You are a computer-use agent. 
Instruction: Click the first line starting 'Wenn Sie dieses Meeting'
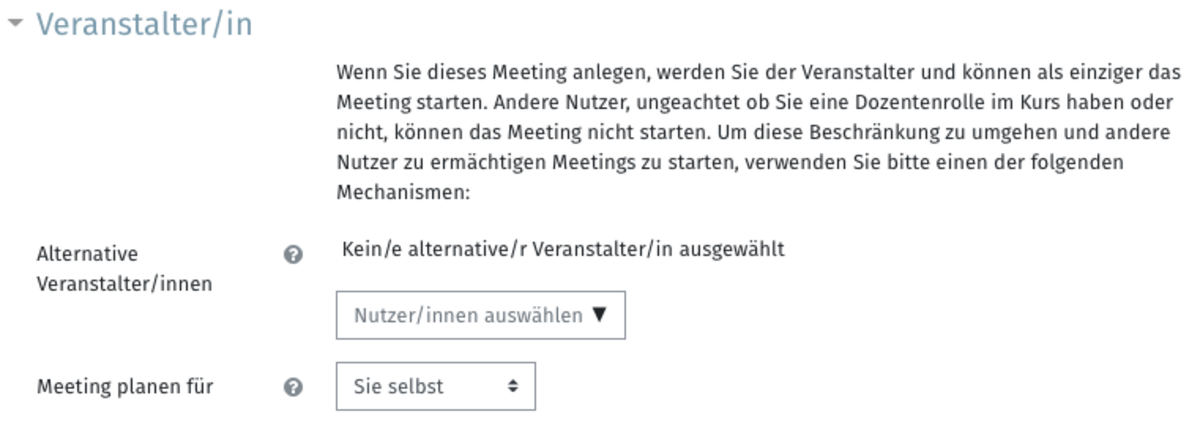pos(758,74)
